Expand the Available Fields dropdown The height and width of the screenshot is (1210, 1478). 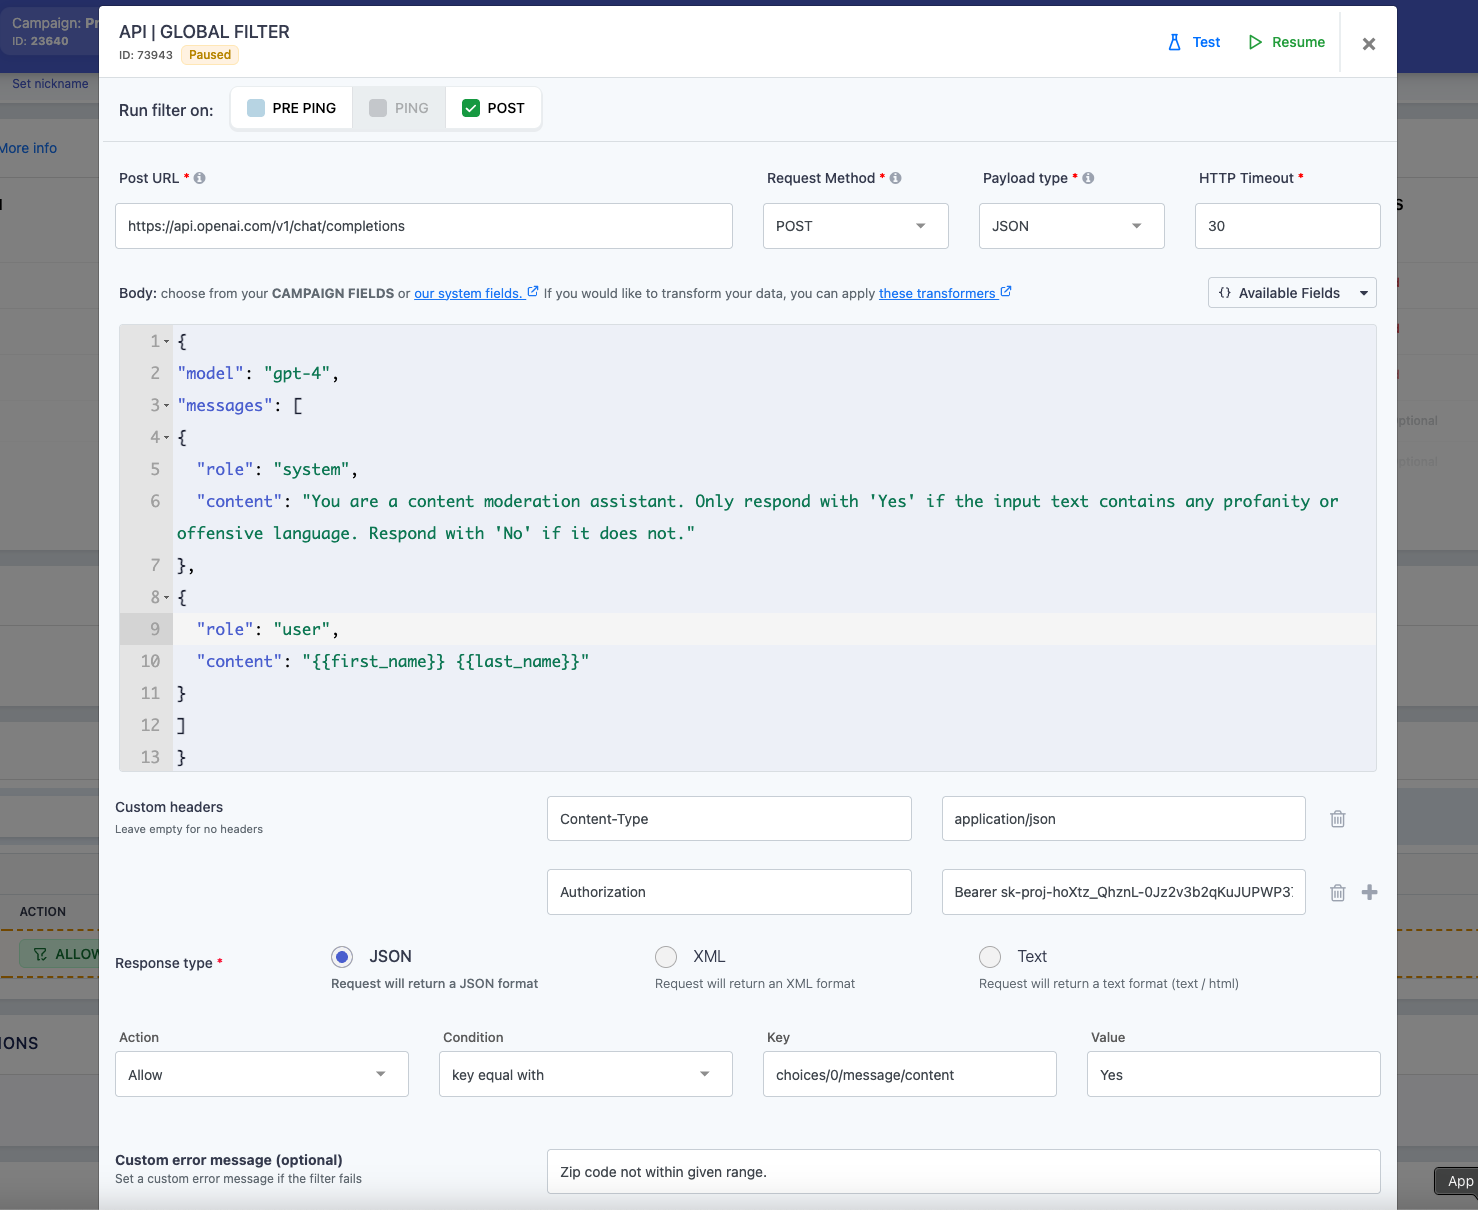click(x=1291, y=293)
